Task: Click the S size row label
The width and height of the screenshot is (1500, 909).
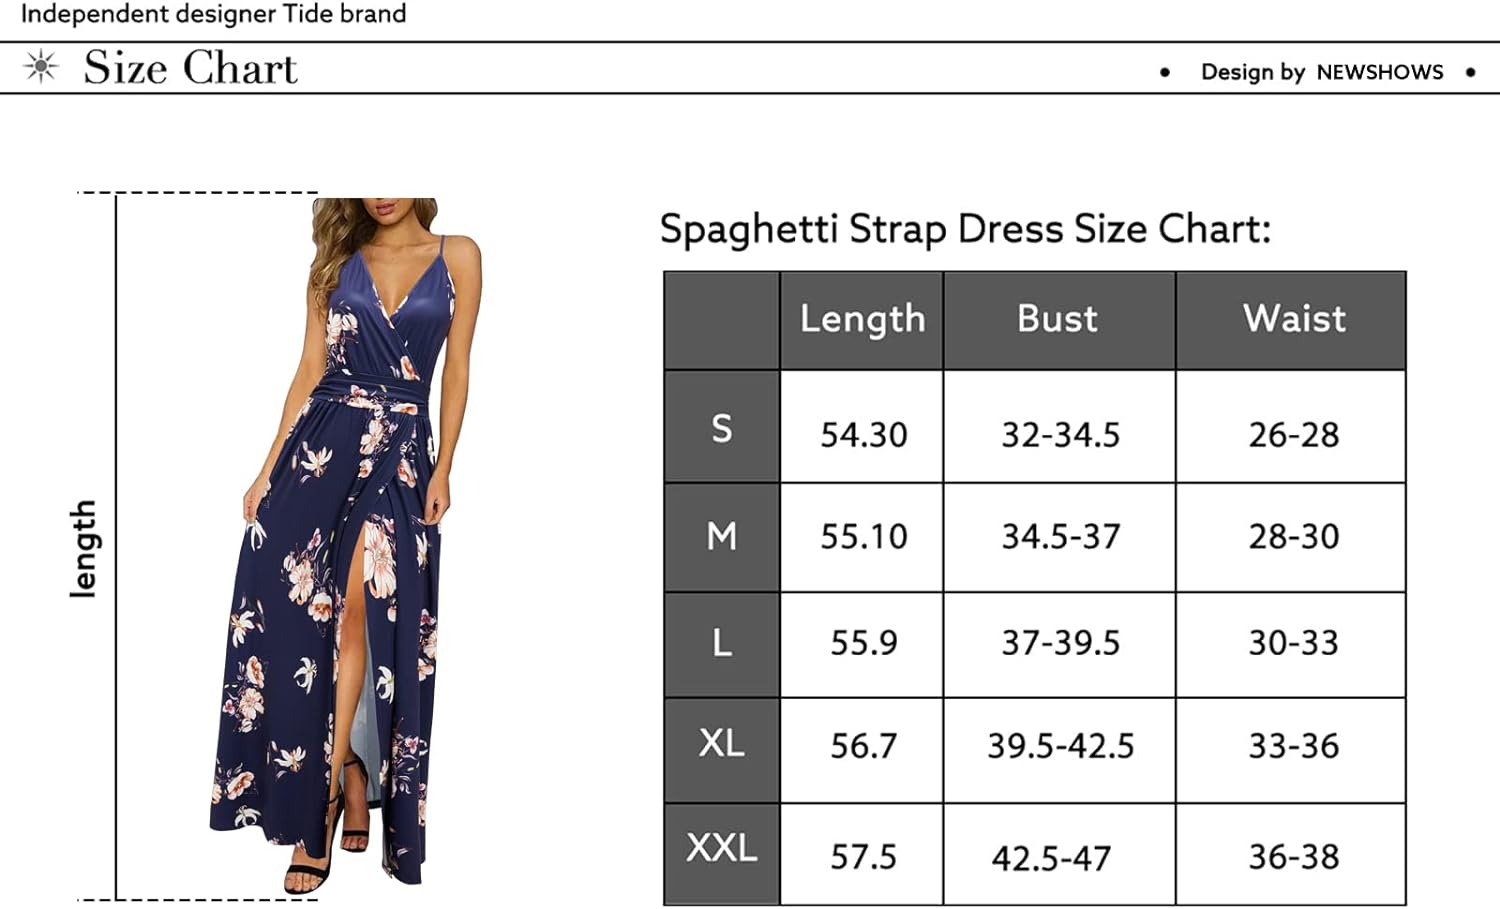Action: point(721,428)
